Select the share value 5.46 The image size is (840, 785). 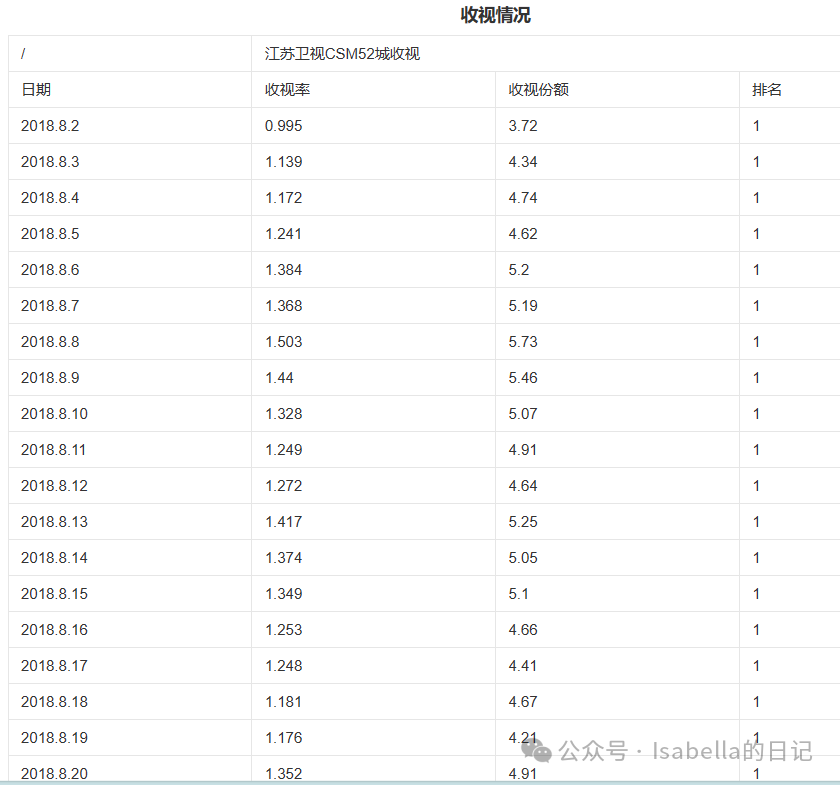(x=523, y=378)
